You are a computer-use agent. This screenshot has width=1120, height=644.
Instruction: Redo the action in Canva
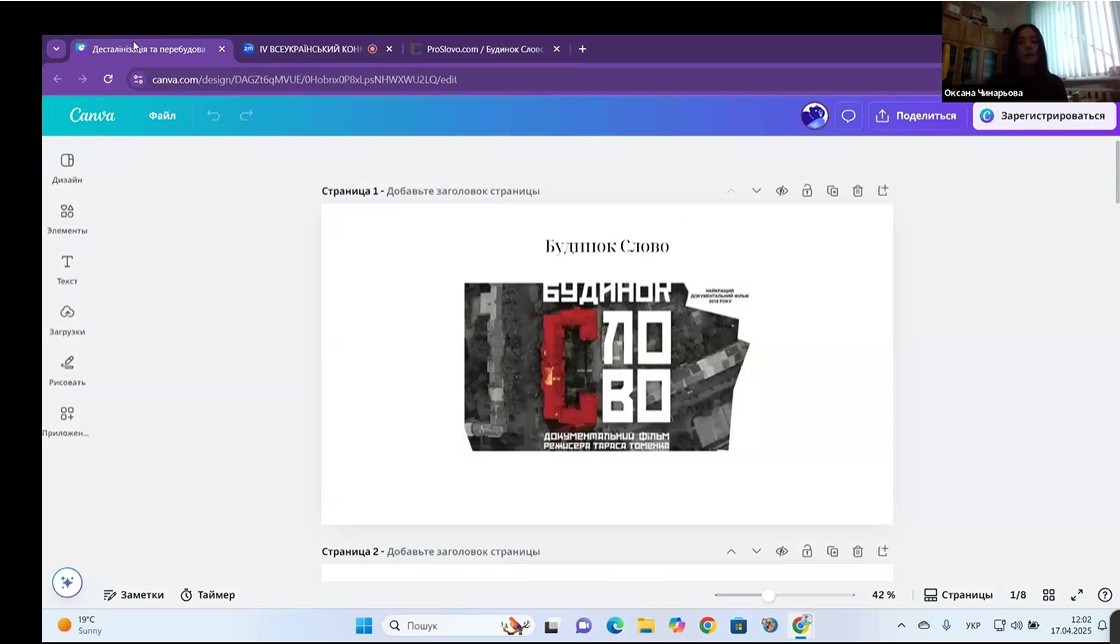coord(246,116)
